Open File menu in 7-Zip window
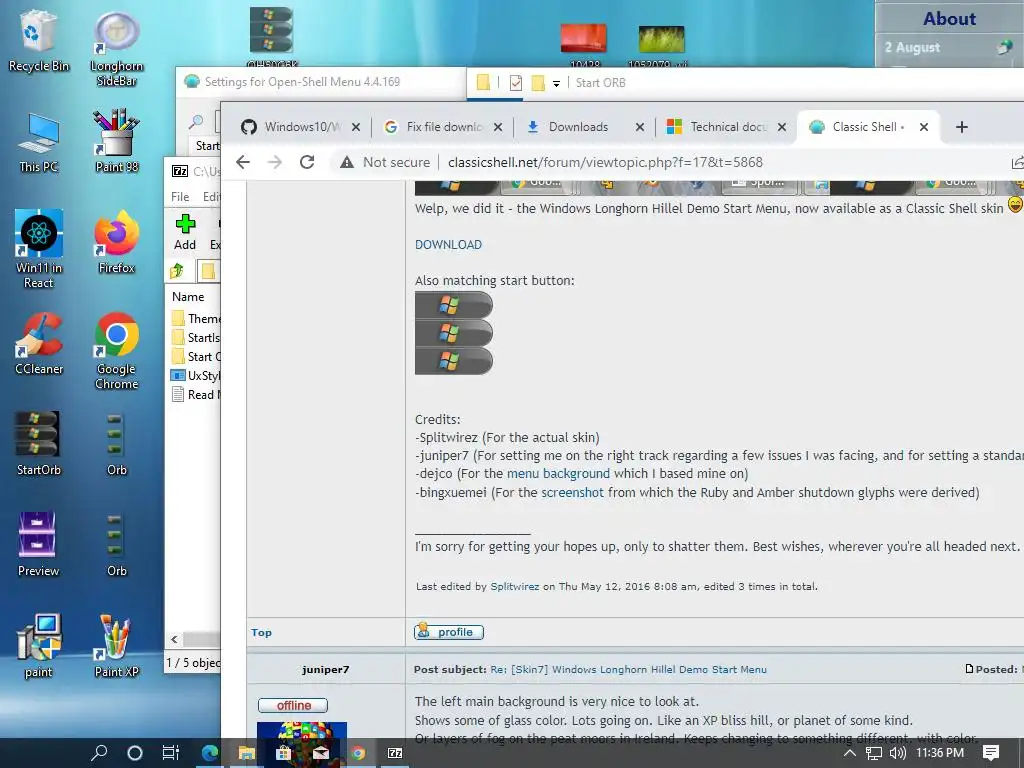The image size is (1024, 768). 180,197
